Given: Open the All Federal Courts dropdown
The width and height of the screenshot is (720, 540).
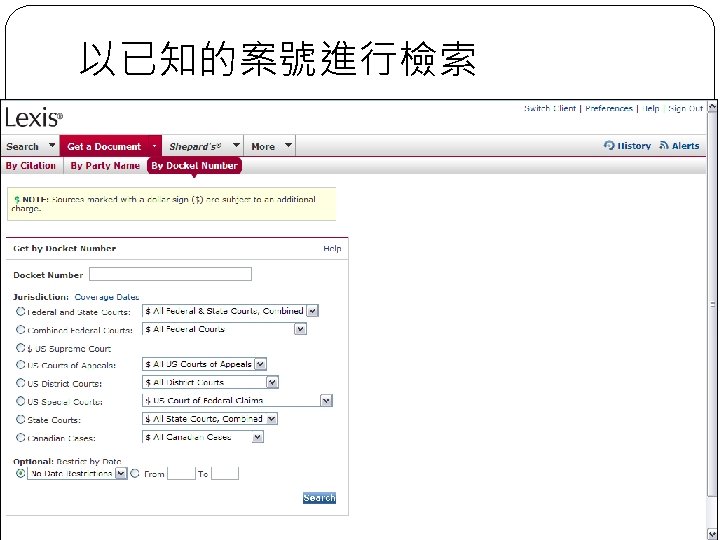Looking at the screenshot, I should click(x=224, y=329).
